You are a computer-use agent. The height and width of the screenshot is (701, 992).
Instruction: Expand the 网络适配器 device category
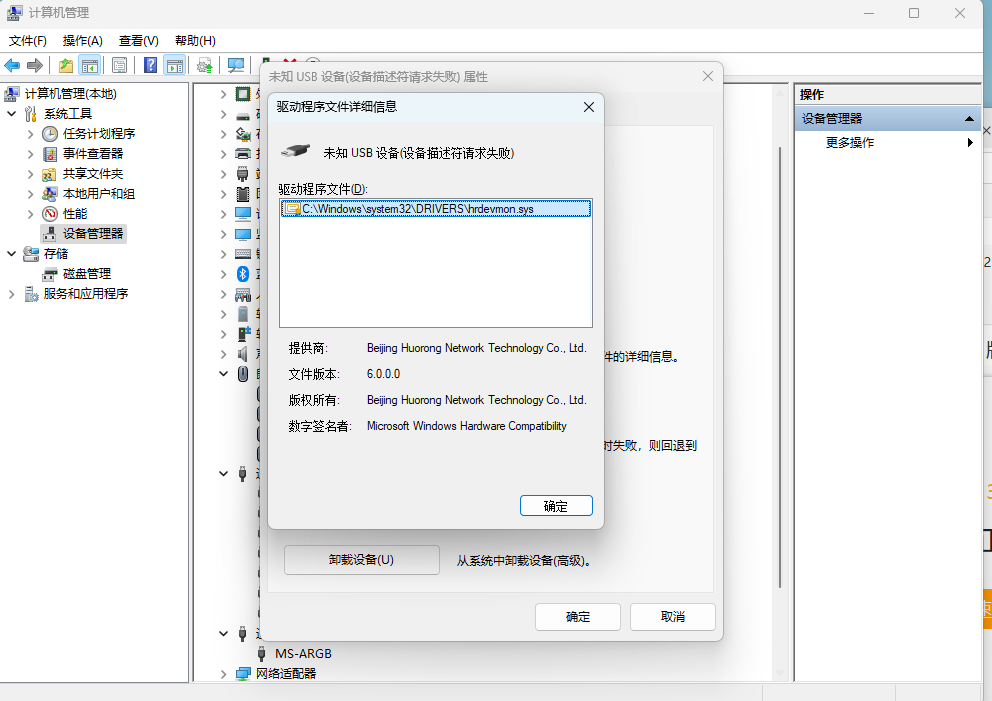pyautogui.click(x=224, y=674)
